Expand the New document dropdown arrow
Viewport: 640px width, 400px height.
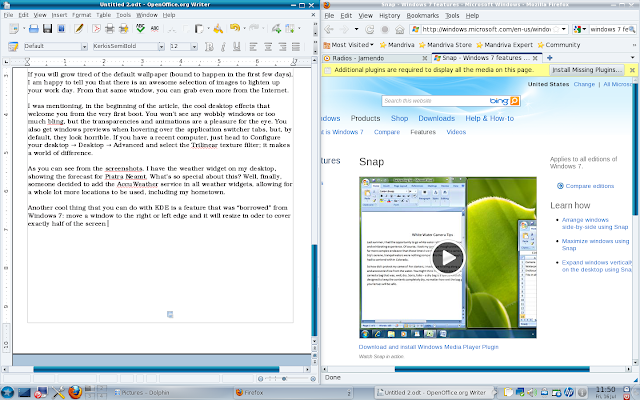coord(24,29)
